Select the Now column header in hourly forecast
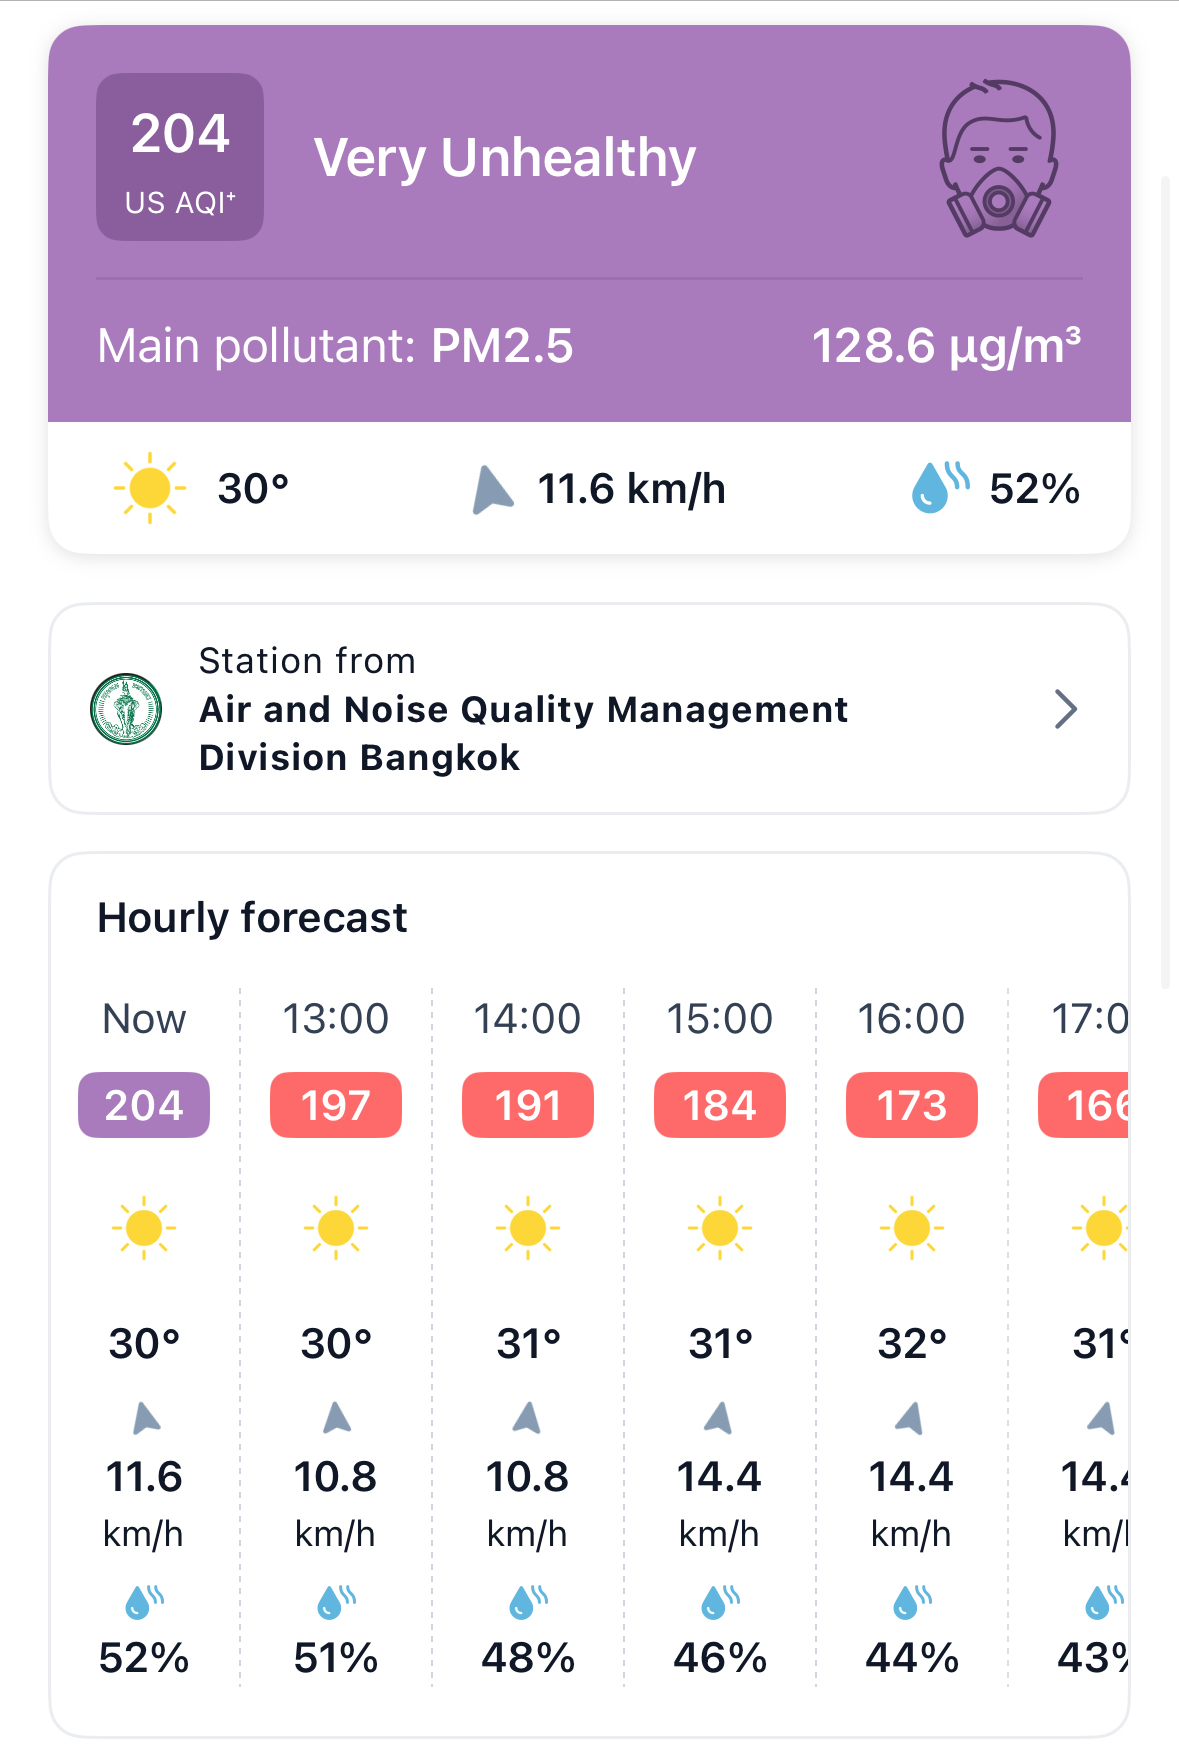 point(144,1019)
